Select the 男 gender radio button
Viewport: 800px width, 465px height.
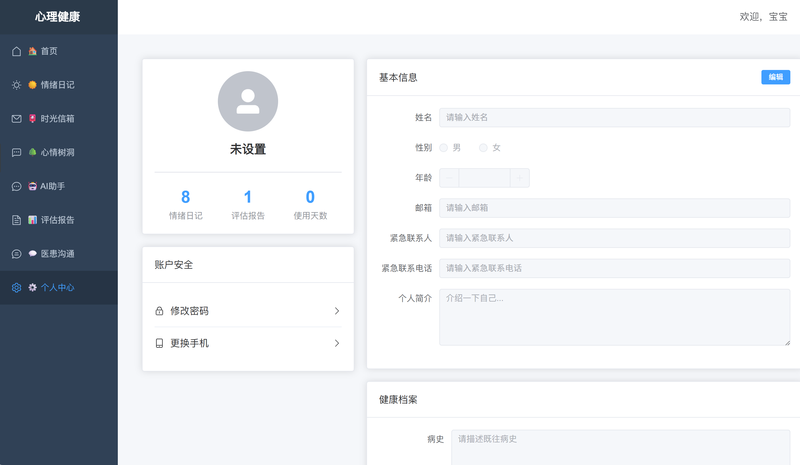[x=444, y=148]
